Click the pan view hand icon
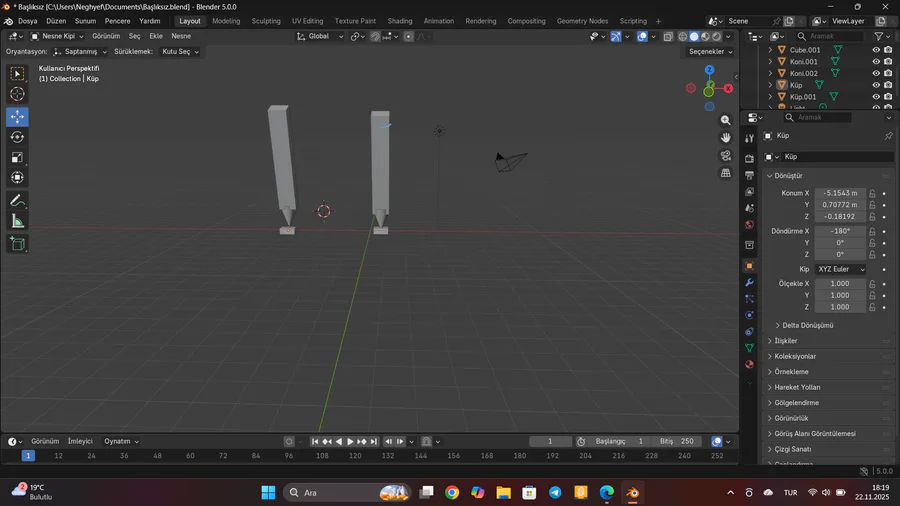 [x=726, y=138]
